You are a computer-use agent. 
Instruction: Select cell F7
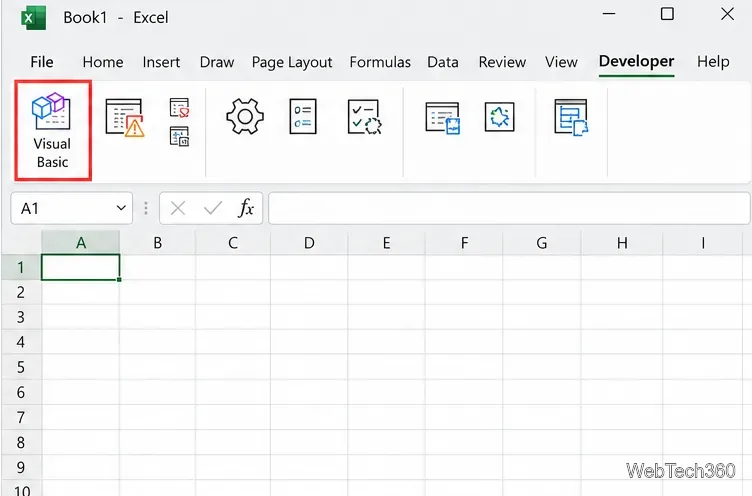coord(464,417)
